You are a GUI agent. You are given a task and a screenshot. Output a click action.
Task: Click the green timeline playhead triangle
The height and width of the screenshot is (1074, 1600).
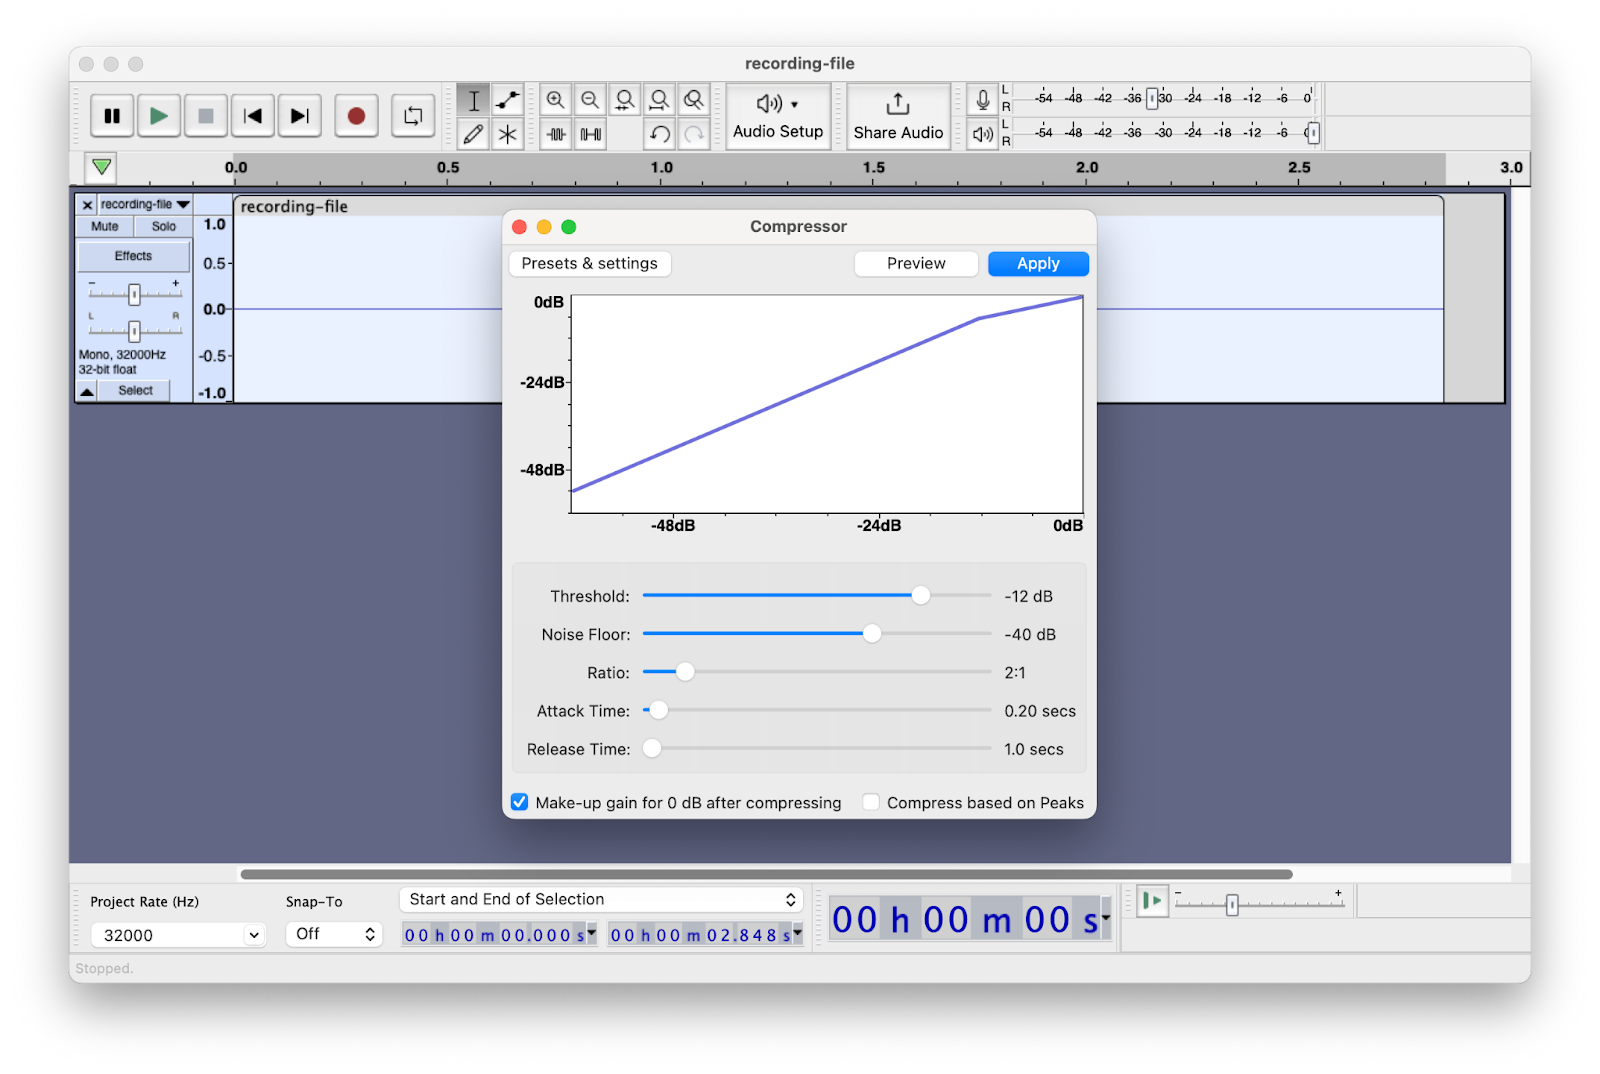pyautogui.click(x=101, y=167)
